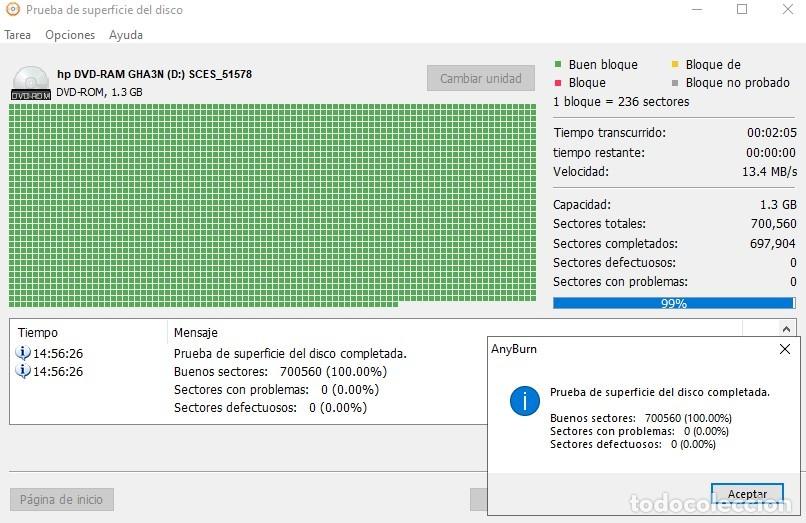Viewport: 806px width, 523px height.
Task: Click Aceptar in the AnyBurn dialog
Action: pos(747,494)
